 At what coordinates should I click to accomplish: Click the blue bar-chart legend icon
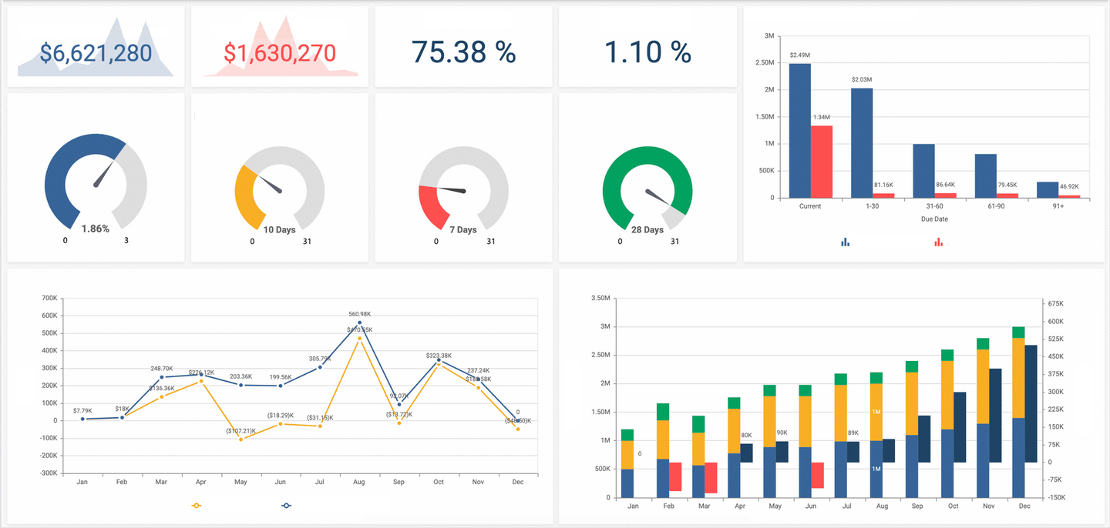coord(845,242)
